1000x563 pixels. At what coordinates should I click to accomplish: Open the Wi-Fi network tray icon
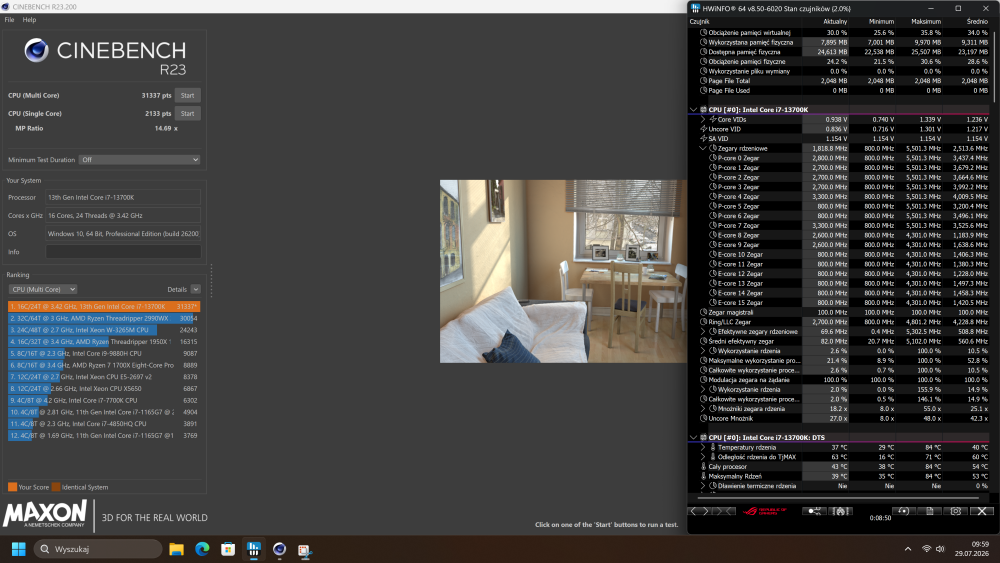926,549
